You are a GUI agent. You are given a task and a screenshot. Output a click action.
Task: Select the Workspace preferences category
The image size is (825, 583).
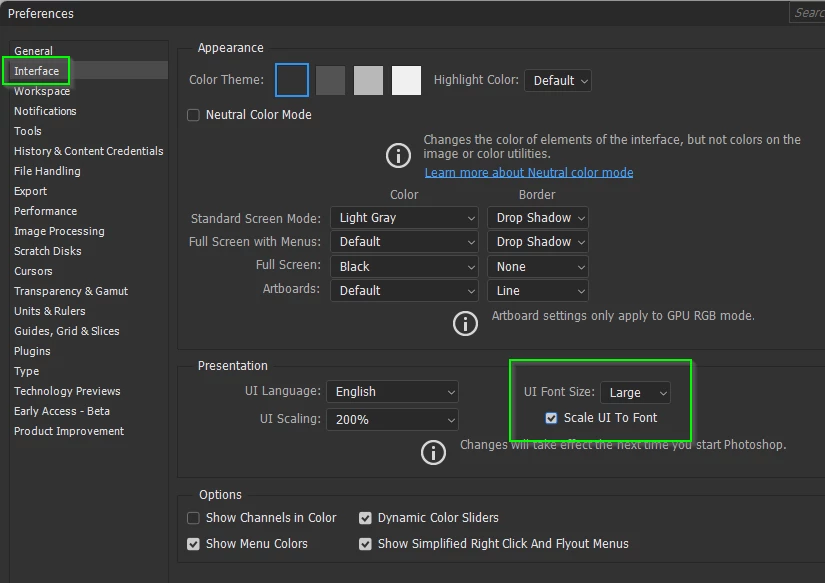(42, 91)
